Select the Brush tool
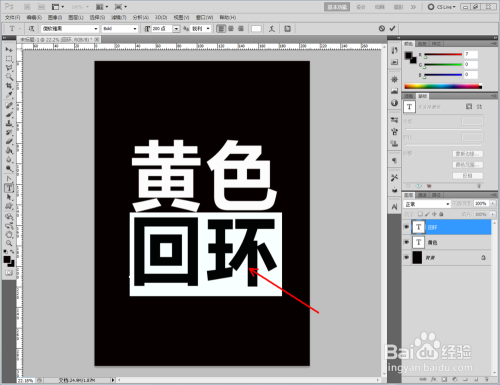The image size is (500, 385). 9,114
